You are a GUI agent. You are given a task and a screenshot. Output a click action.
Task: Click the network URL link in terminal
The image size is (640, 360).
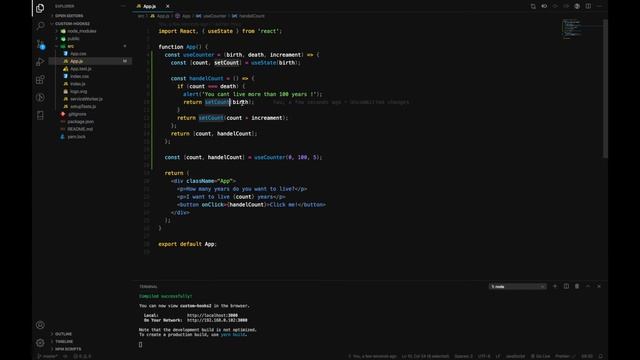(217, 320)
